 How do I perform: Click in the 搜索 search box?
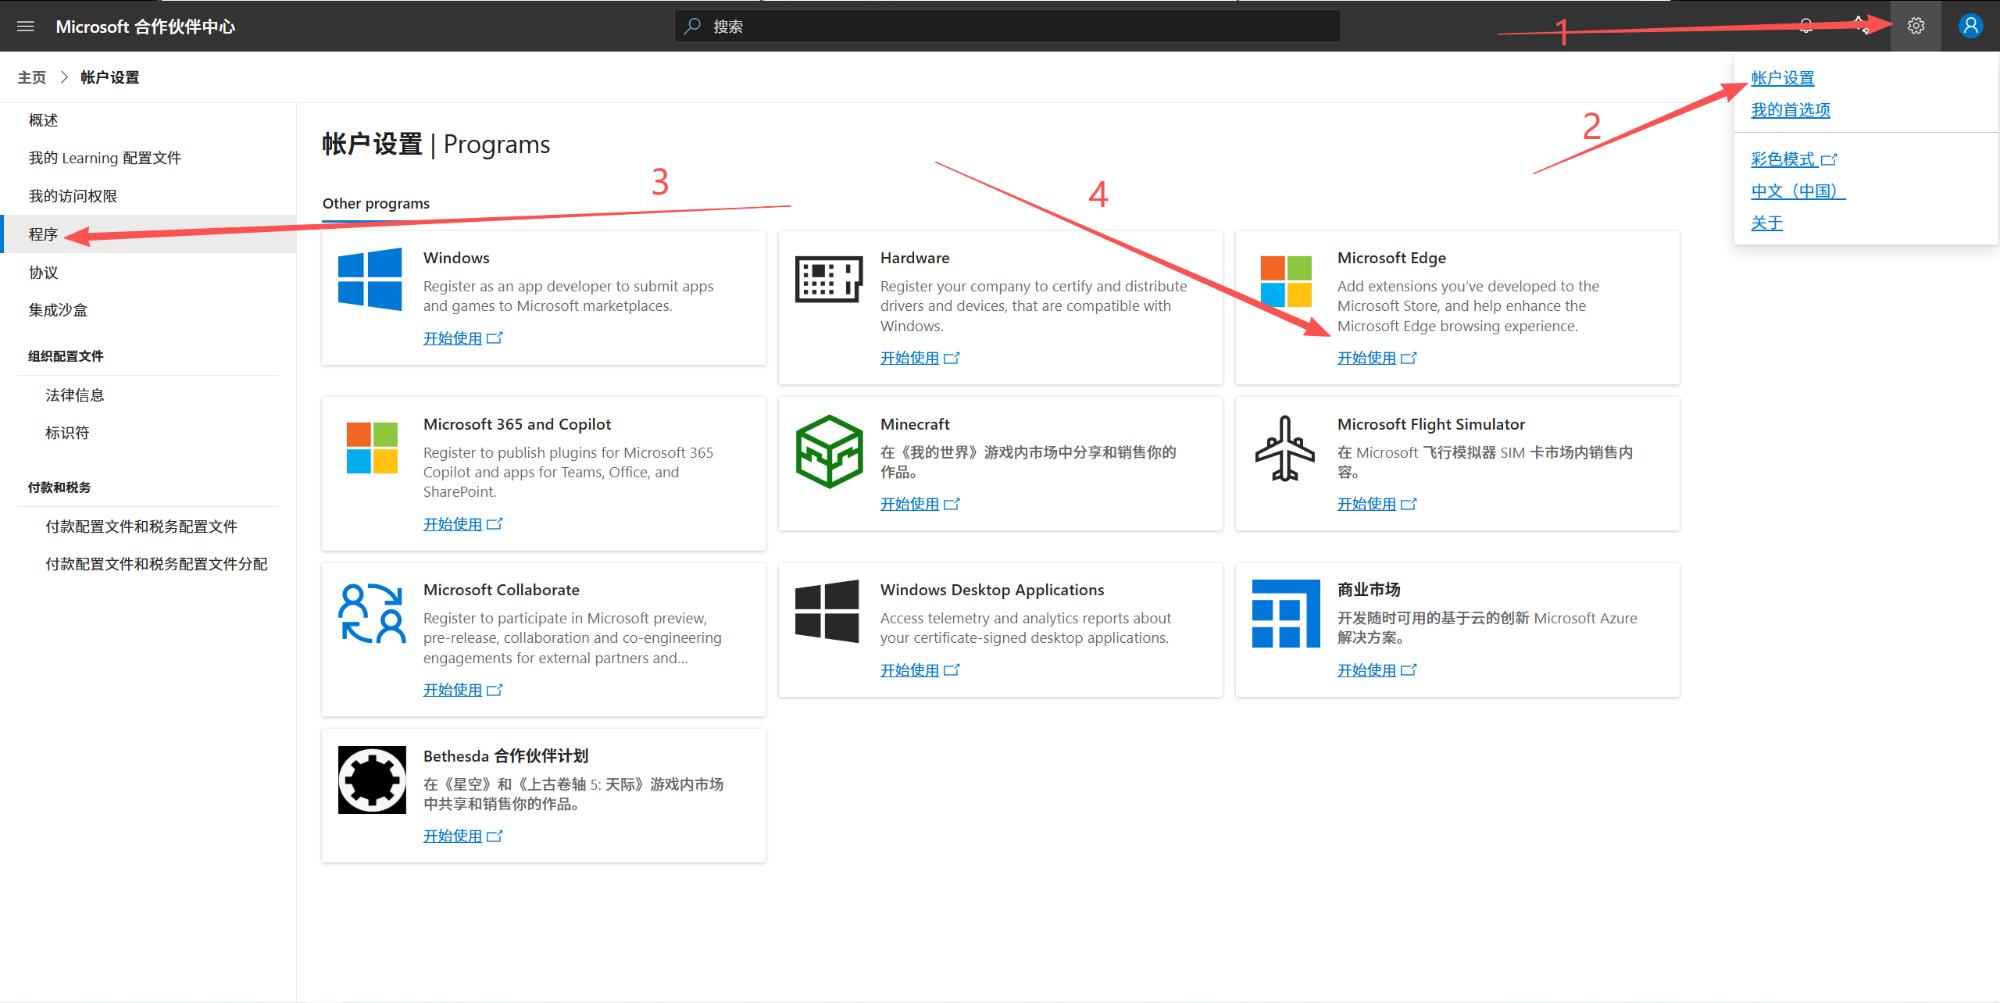1007,26
